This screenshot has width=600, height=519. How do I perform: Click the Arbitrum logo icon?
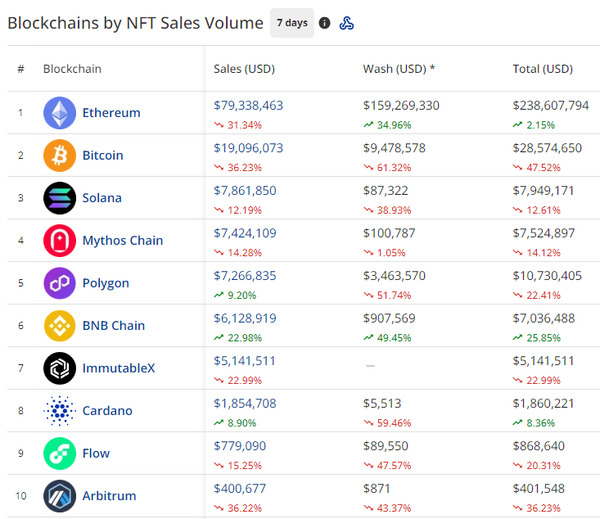click(60, 495)
